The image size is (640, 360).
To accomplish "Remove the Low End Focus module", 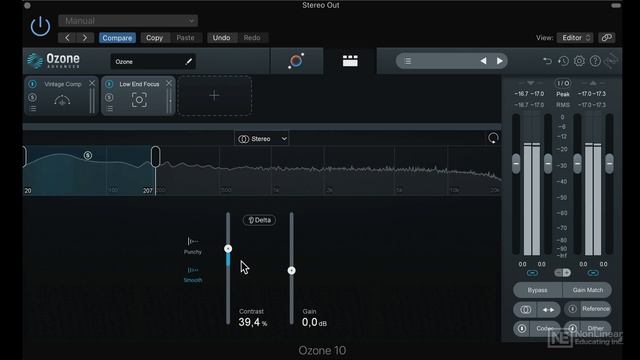I will coord(169,83).
